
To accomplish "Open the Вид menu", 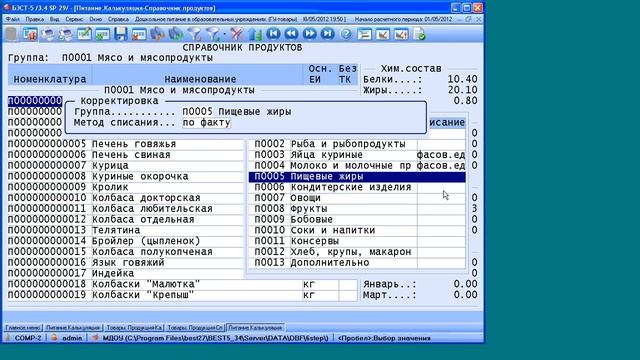I will 54,19.
